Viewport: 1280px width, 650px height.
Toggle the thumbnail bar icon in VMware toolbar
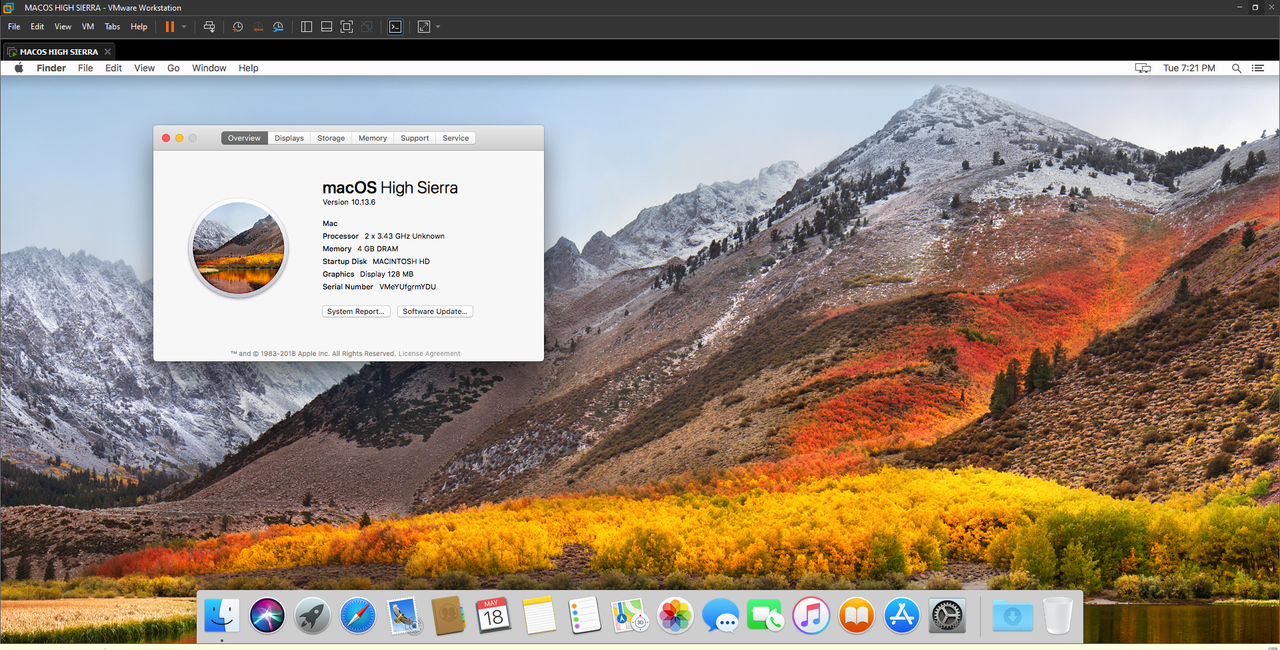point(326,27)
